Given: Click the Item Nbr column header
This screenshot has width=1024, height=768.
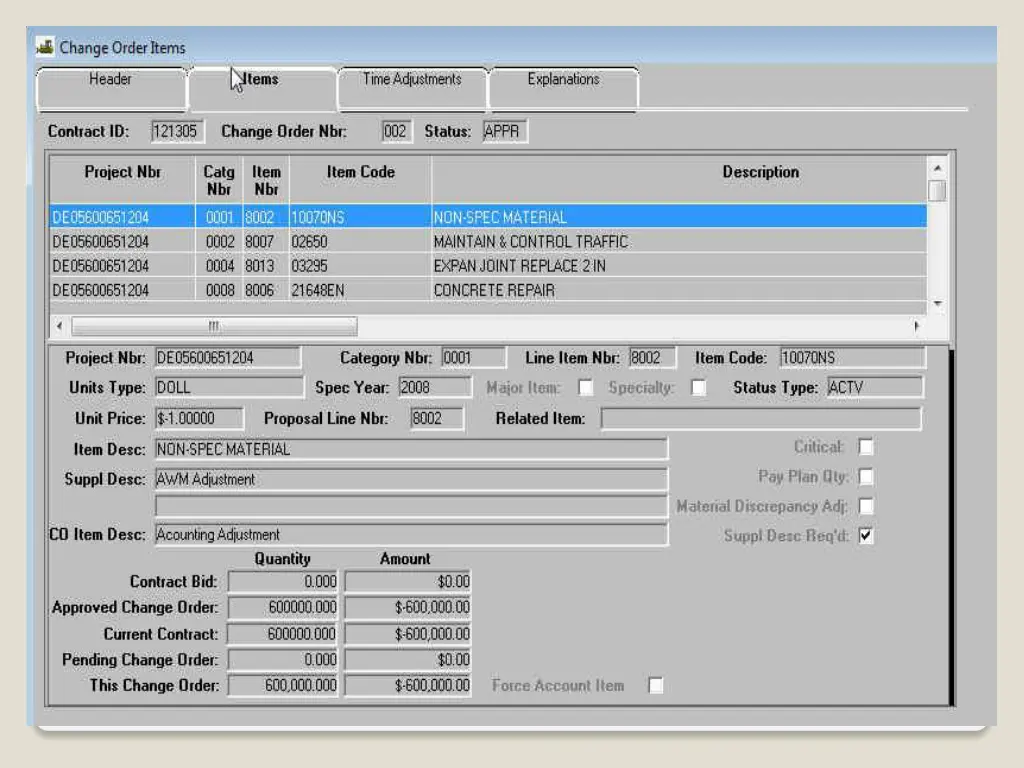Looking at the screenshot, I should click(266, 180).
